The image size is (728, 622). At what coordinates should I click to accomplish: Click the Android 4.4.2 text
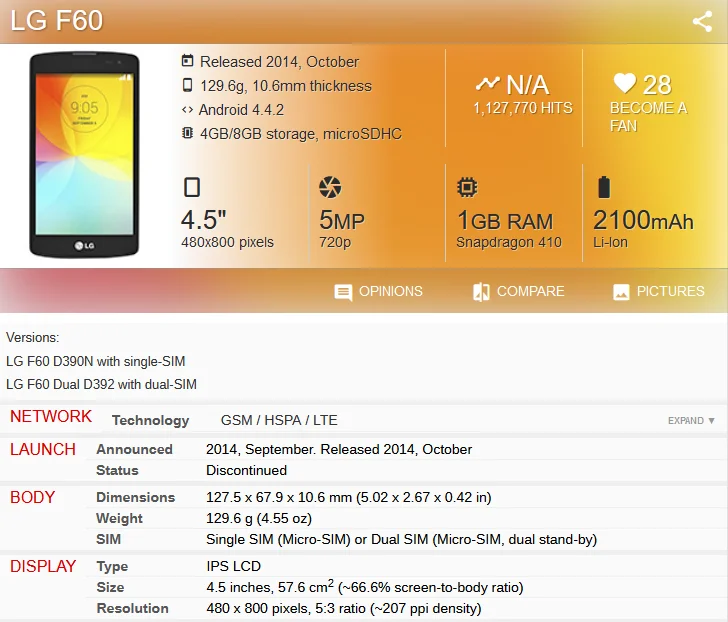tap(241, 110)
